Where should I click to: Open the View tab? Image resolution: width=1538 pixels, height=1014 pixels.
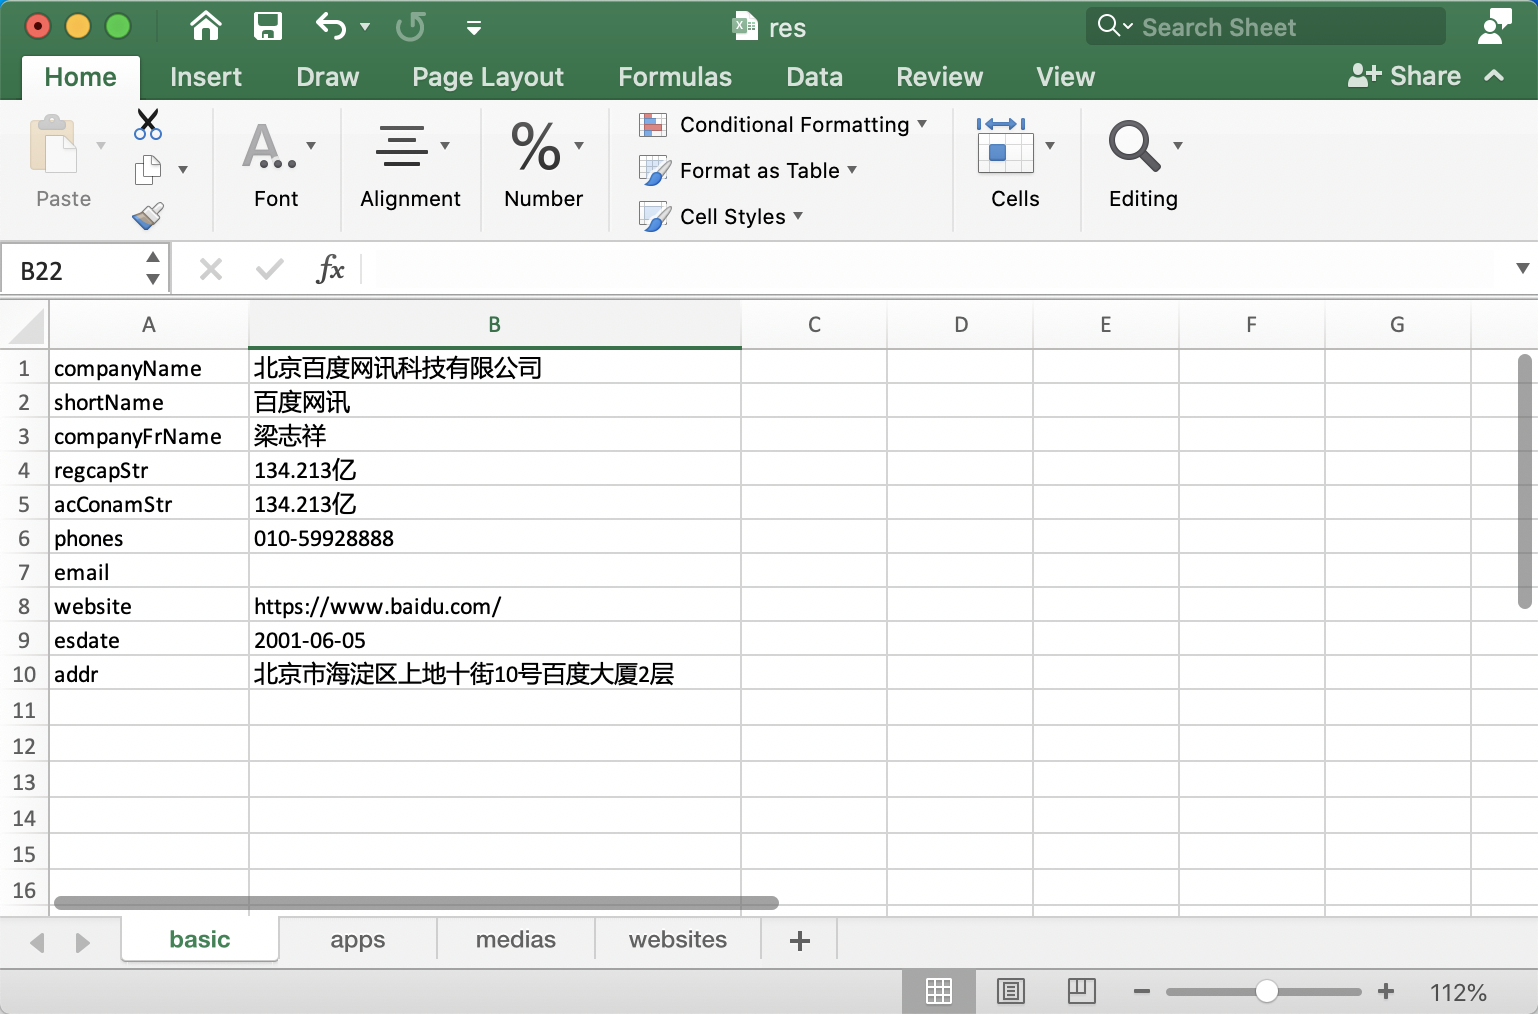click(x=1065, y=77)
